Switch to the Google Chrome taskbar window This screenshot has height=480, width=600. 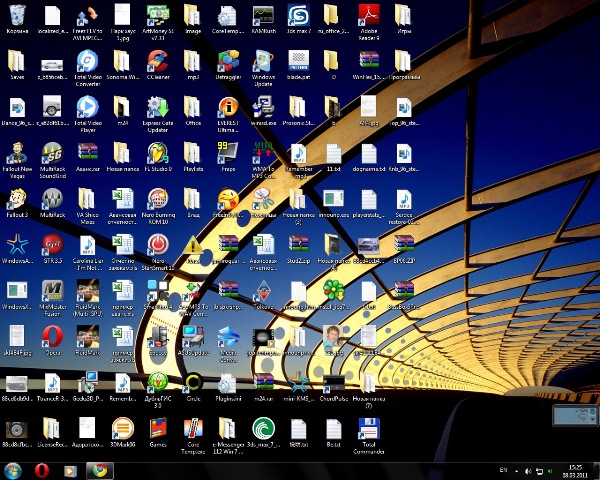[99, 471]
